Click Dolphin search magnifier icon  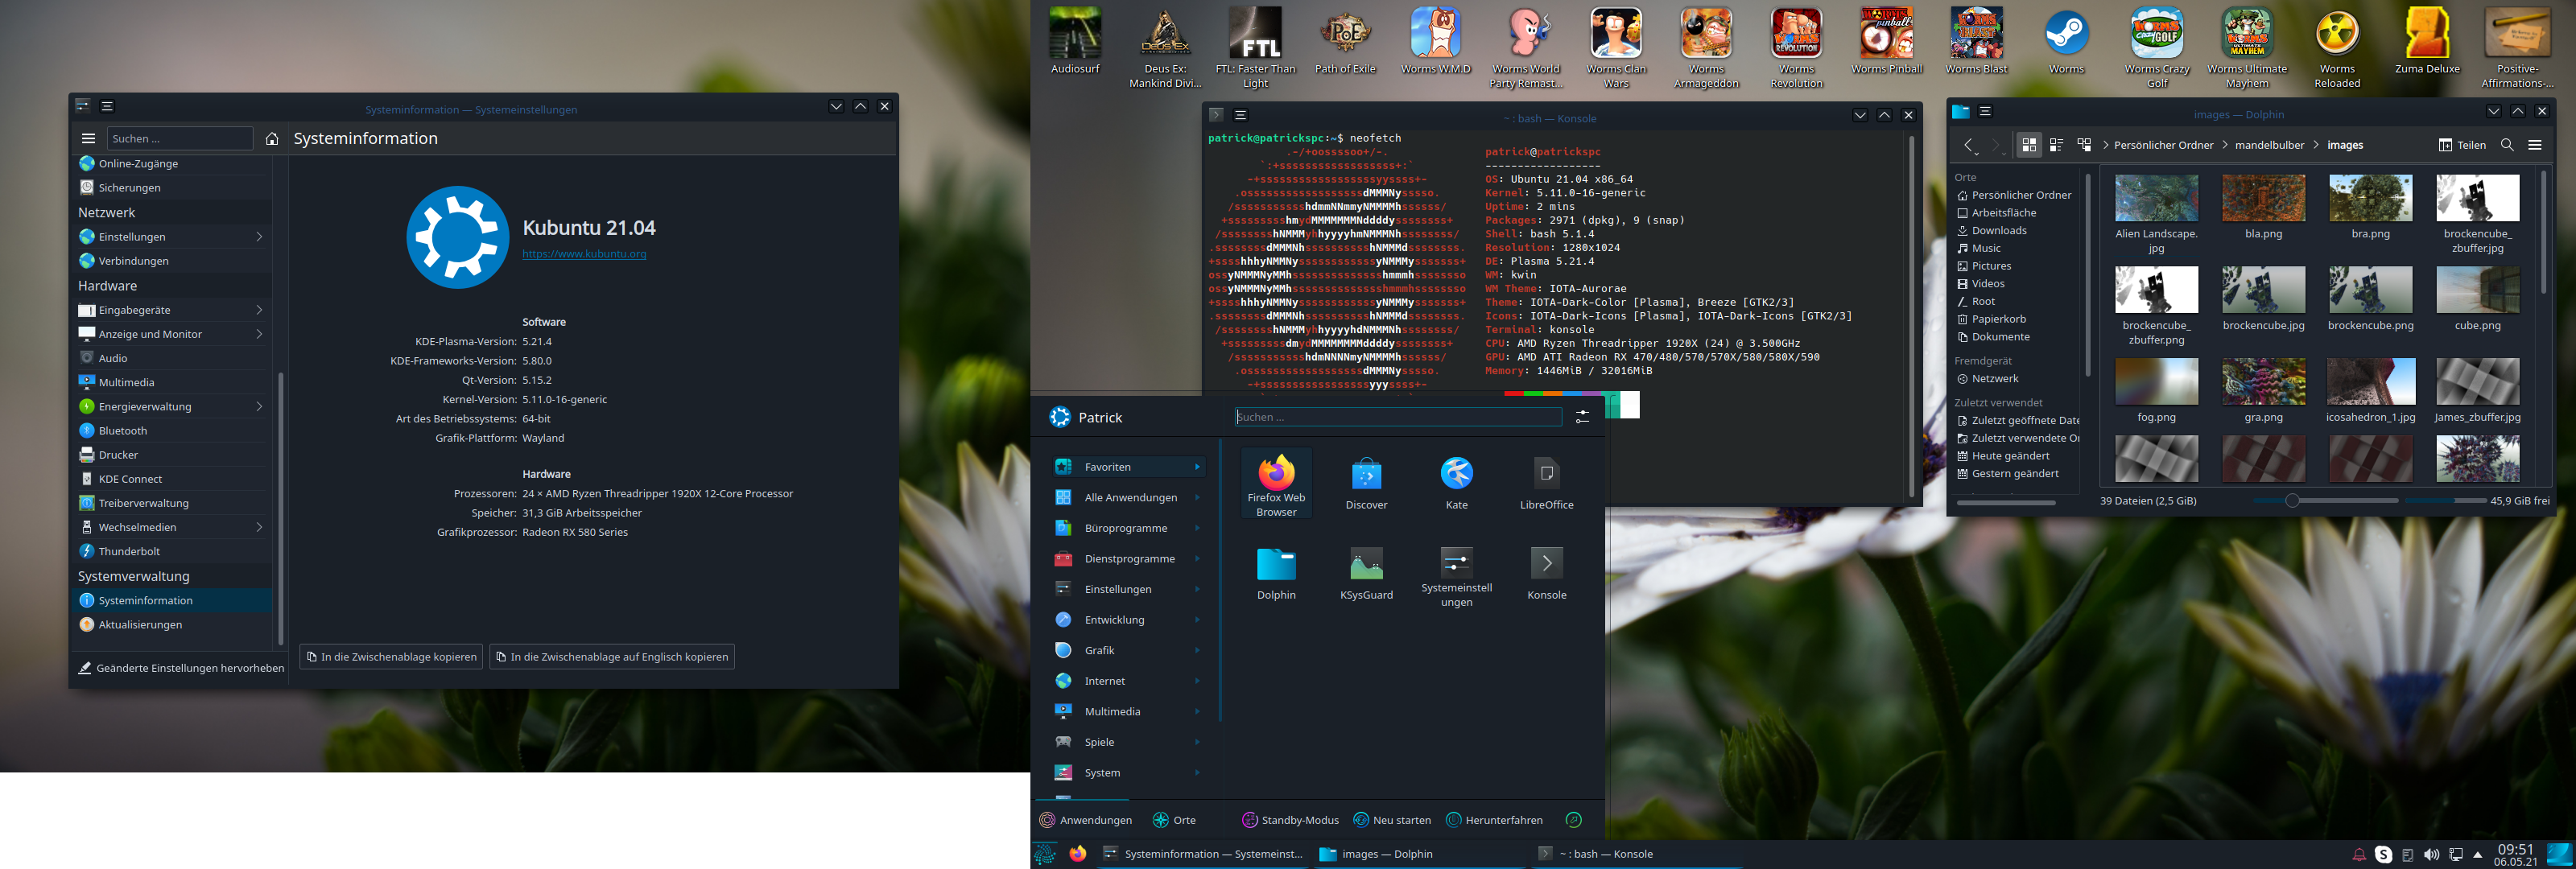point(2507,145)
